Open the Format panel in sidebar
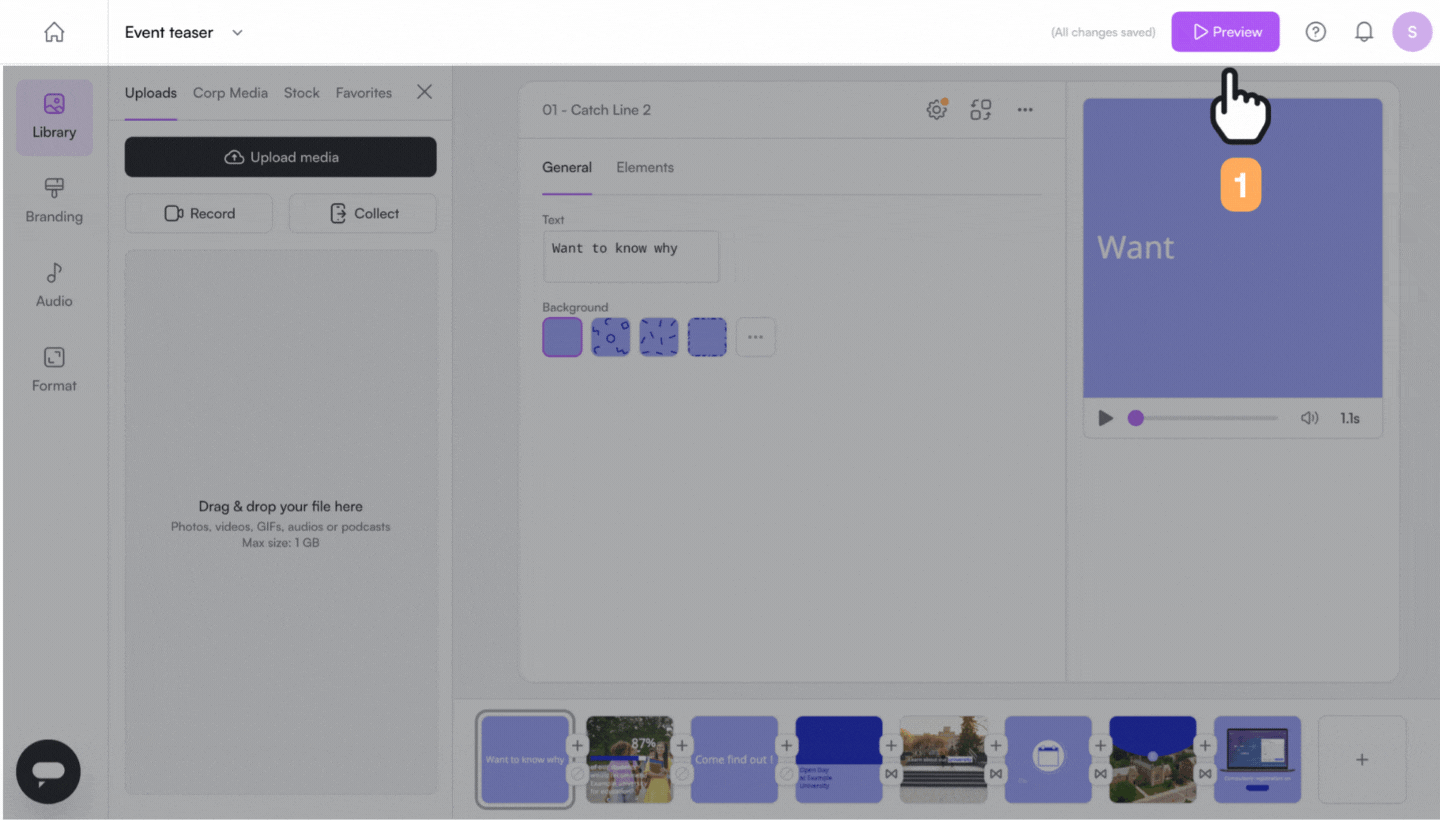1440x820 pixels. point(54,370)
